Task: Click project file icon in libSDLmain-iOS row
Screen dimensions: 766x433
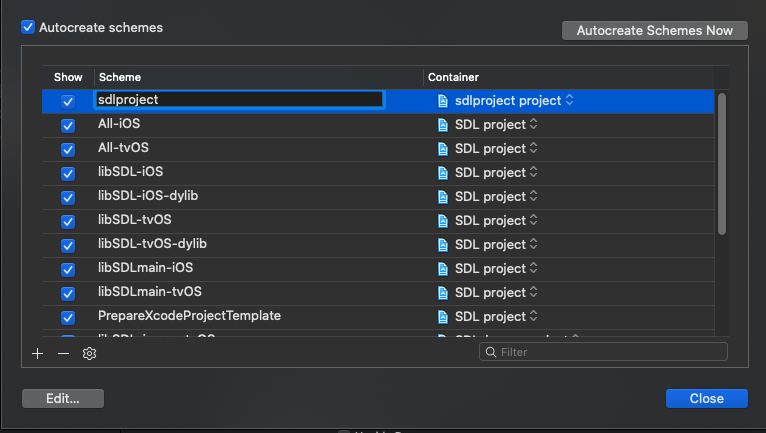Action: [443, 268]
